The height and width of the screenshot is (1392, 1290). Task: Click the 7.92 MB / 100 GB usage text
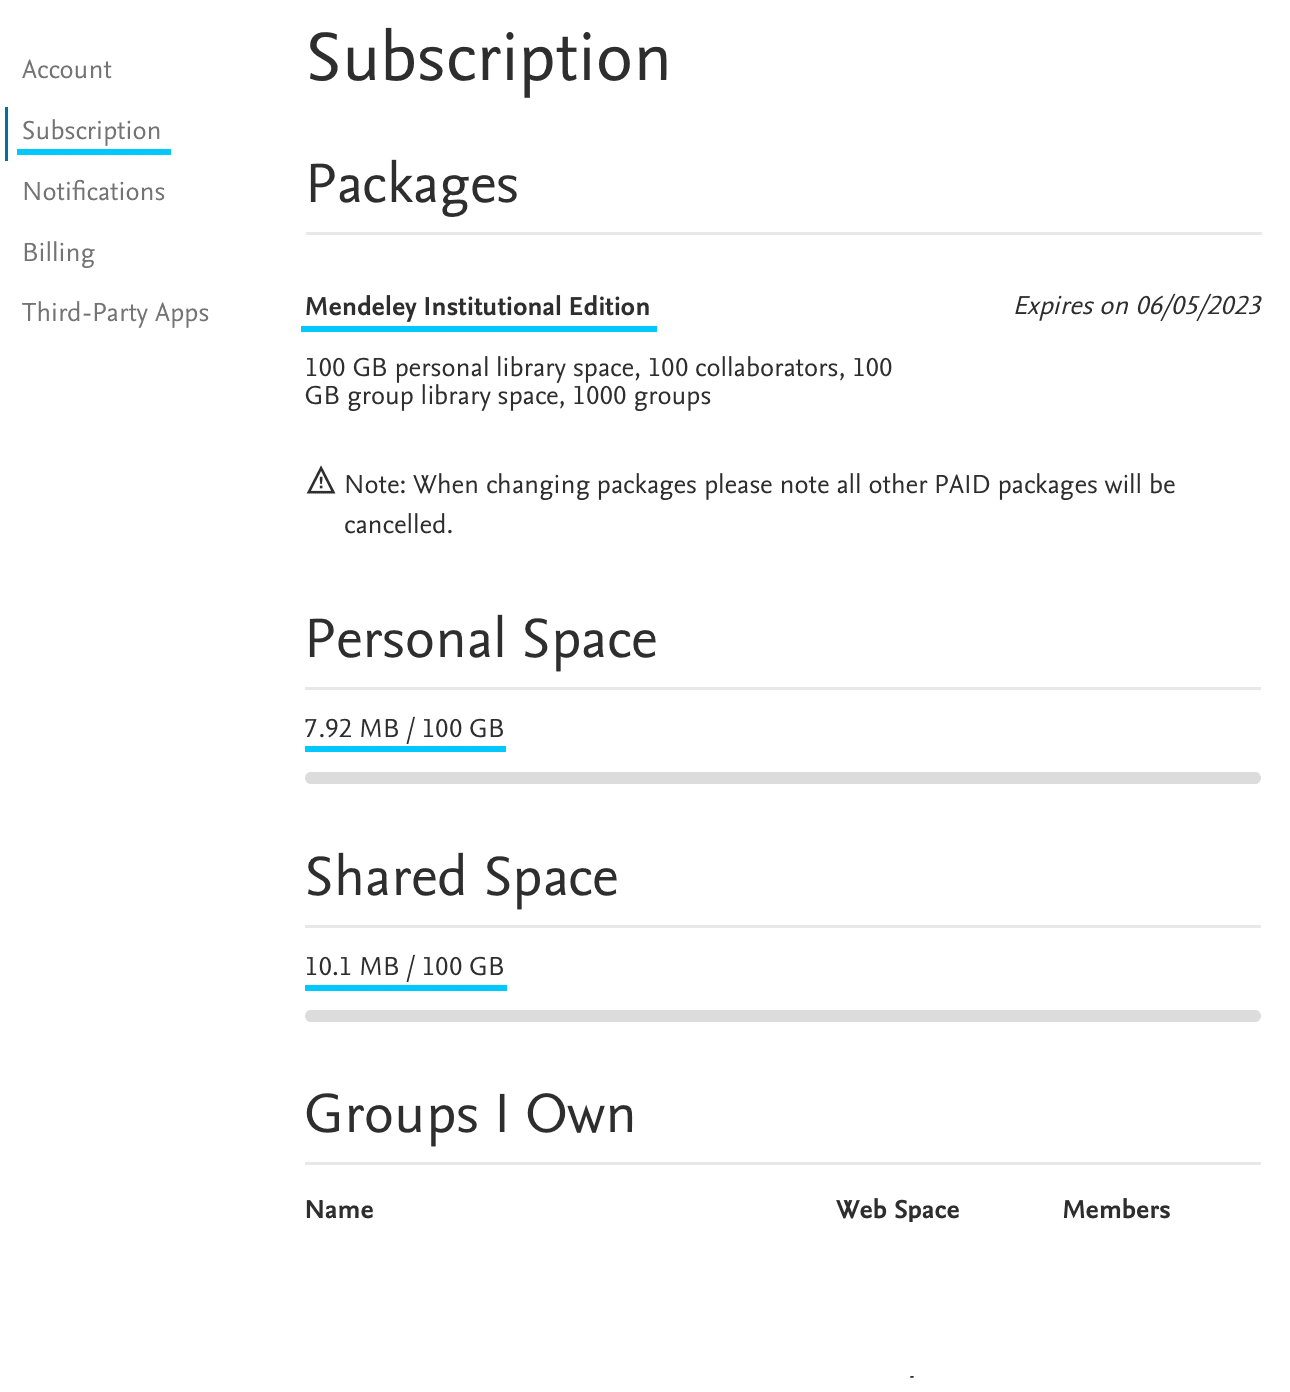pos(405,729)
